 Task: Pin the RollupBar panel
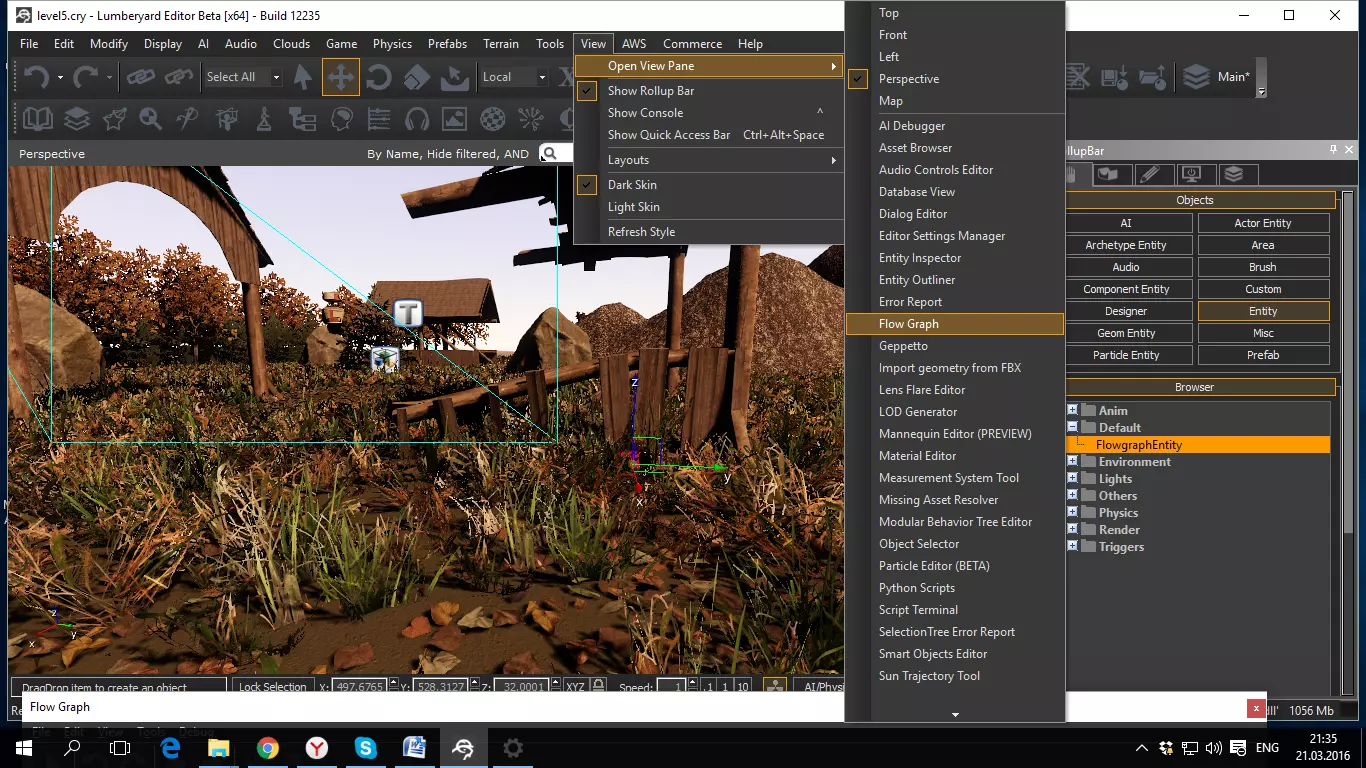(1333, 150)
